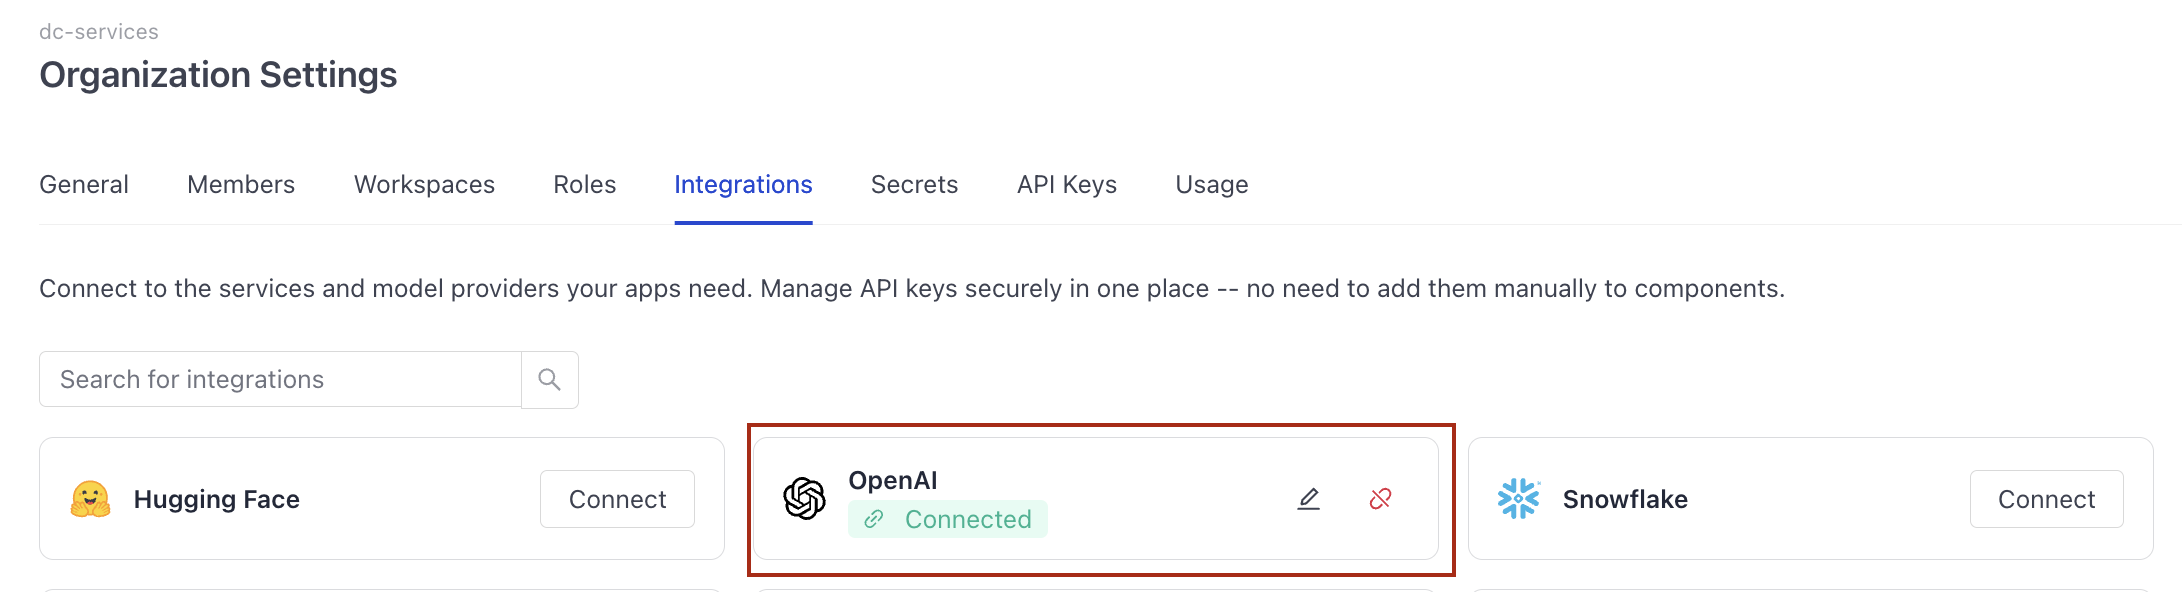Open the edit pencil for OpenAI integration
The height and width of the screenshot is (592, 2182).
tap(1308, 498)
